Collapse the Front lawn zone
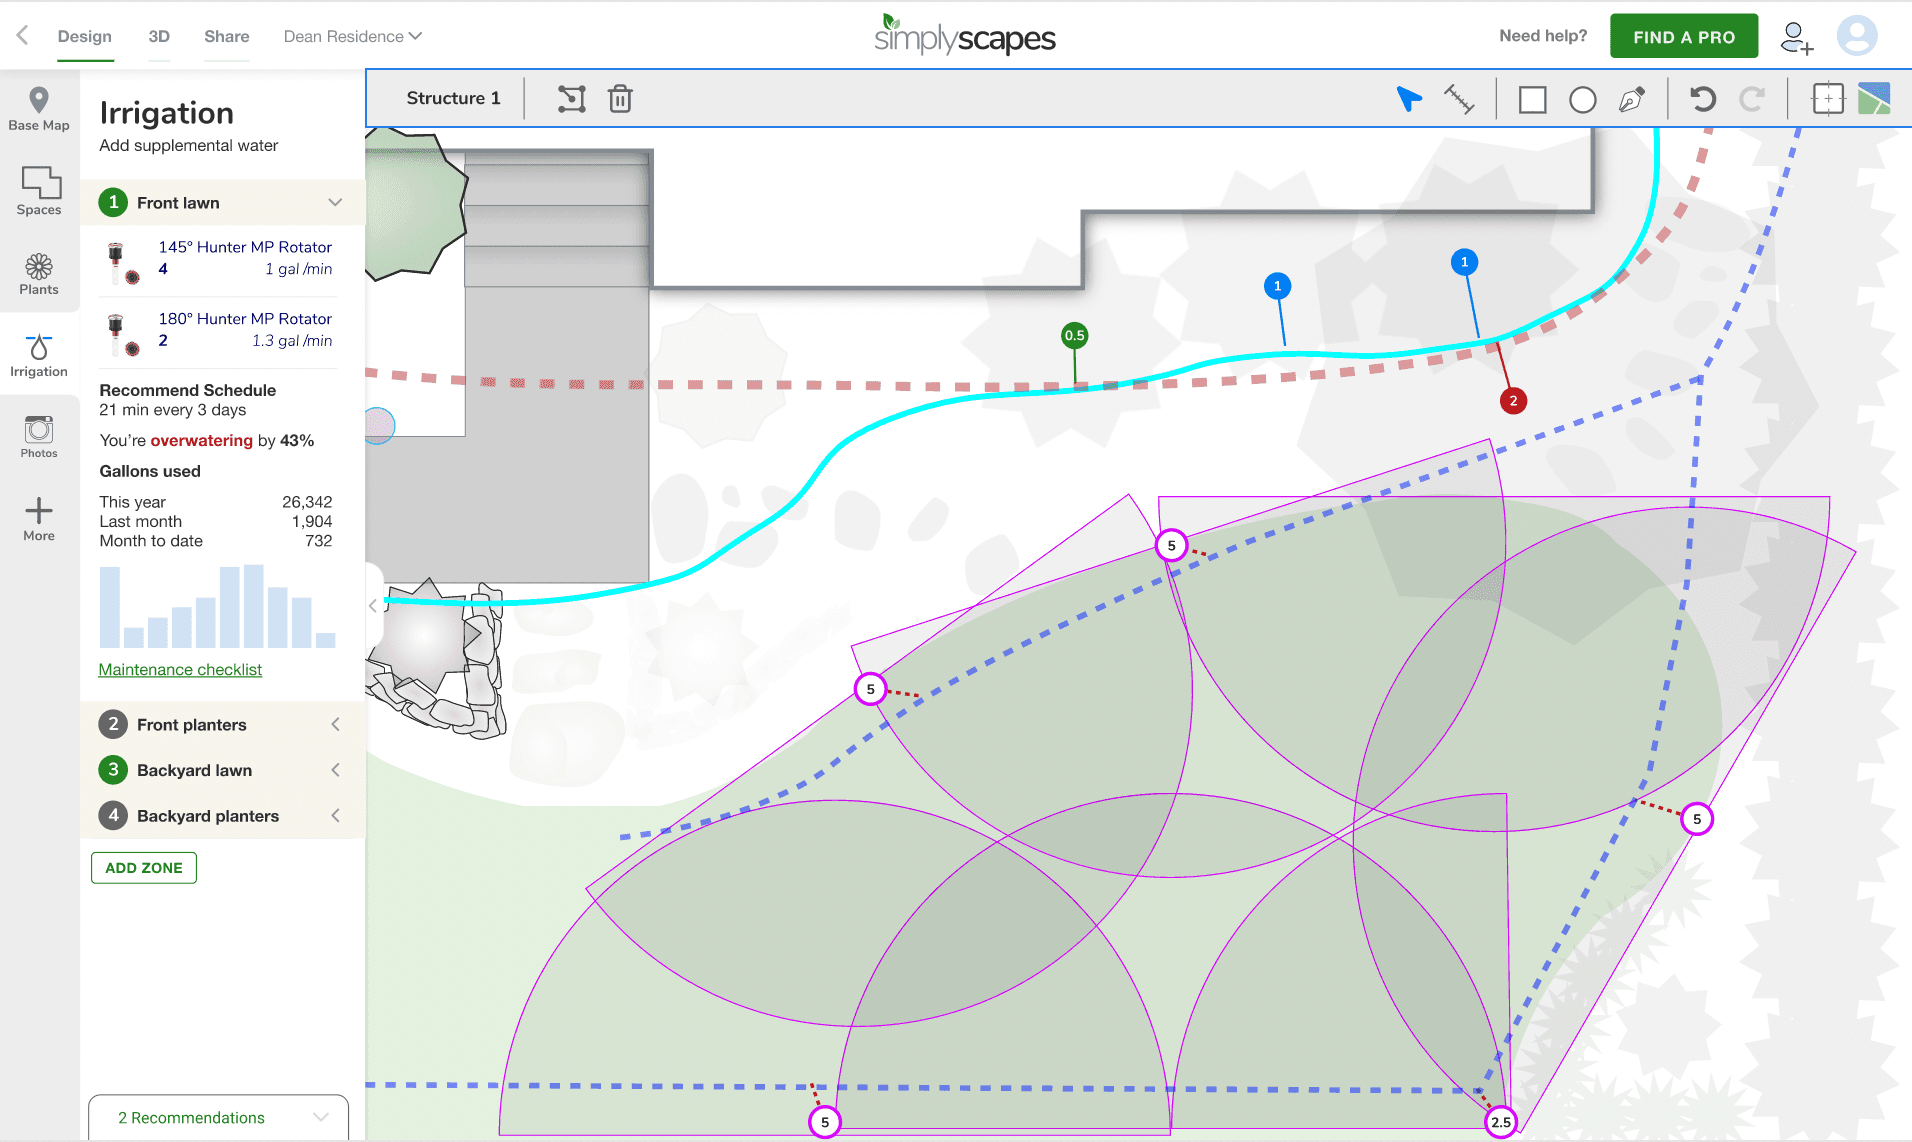Viewport: 1912px width, 1142px height. tap(335, 203)
